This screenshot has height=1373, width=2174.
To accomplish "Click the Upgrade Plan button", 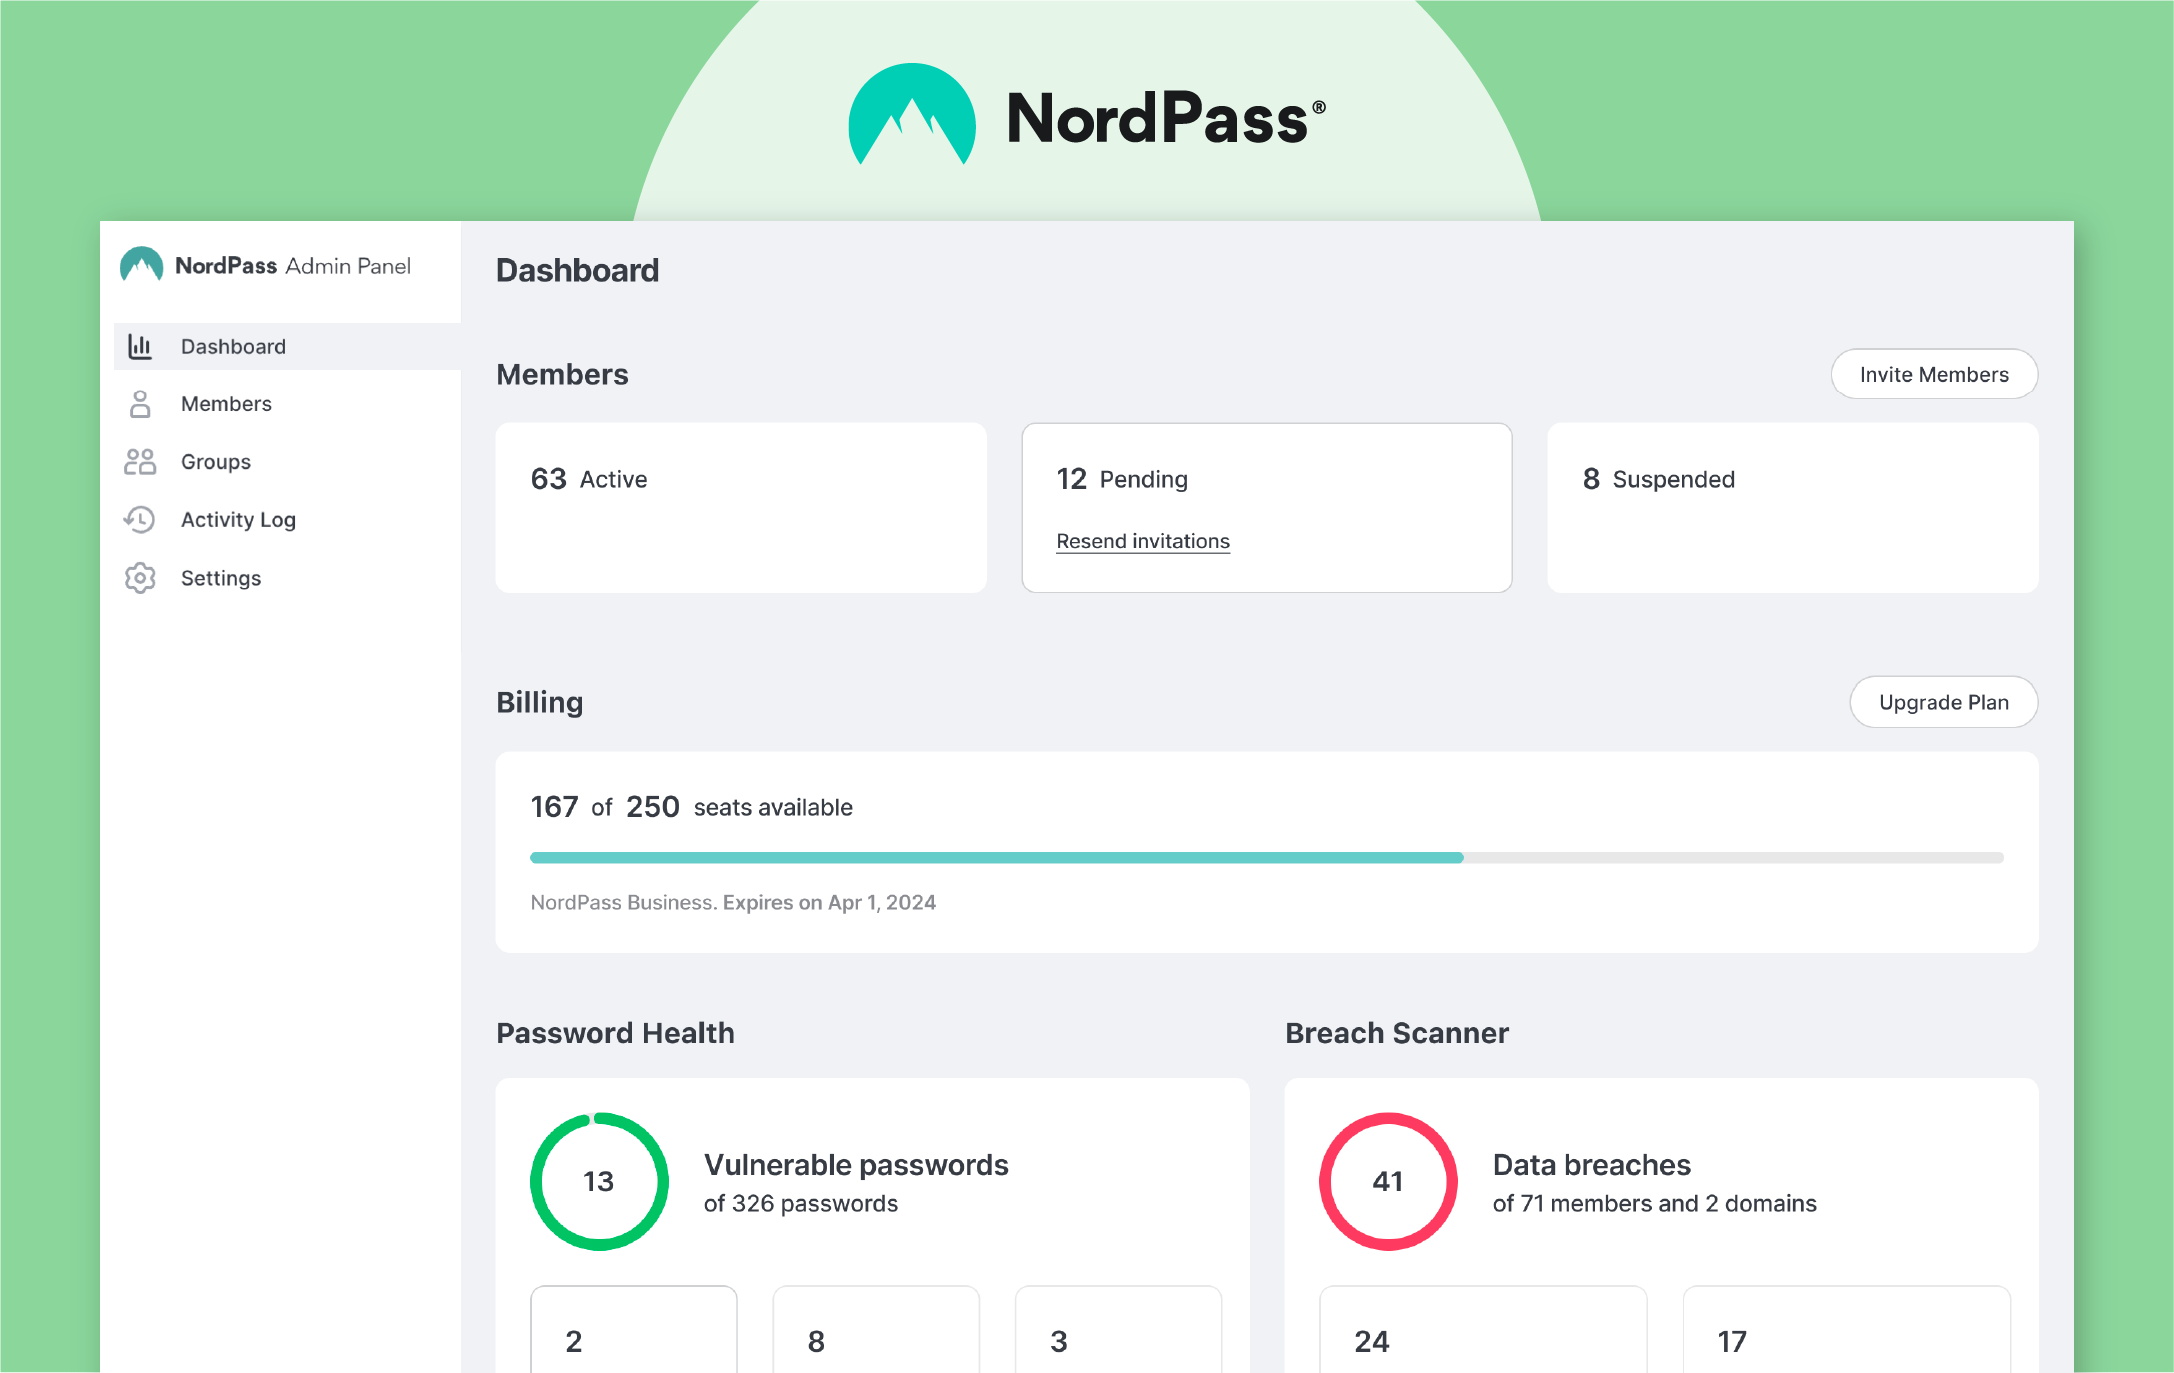I will pyautogui.click(x=1943, y=702).
